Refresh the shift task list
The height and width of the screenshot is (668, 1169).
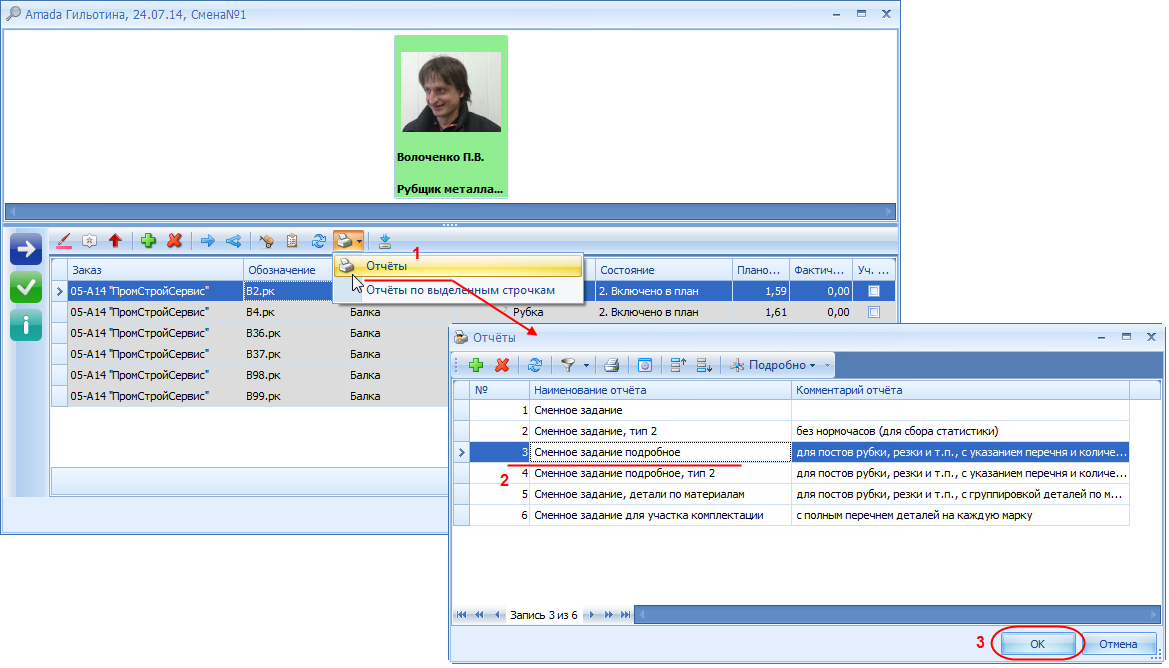pos(318,241)
